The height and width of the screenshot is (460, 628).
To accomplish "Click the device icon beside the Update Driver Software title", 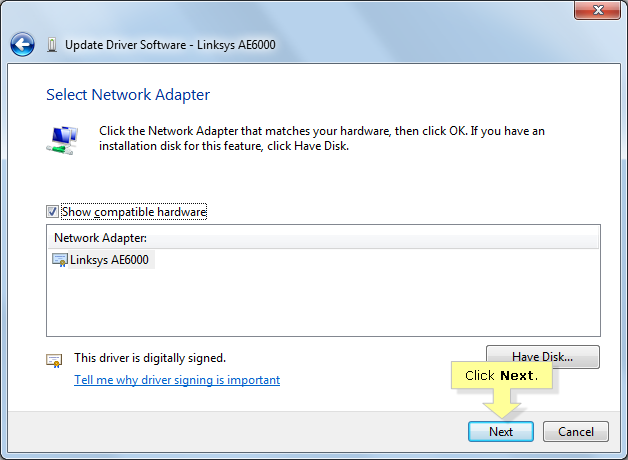I will [x=52, y=45].
